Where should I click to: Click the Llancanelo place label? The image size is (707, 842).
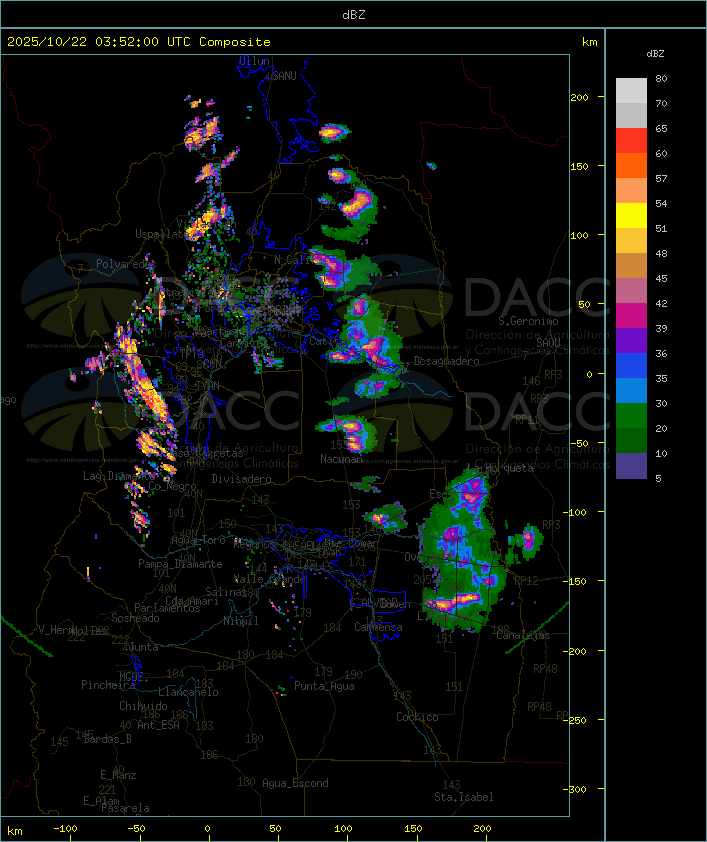(188, 692)
